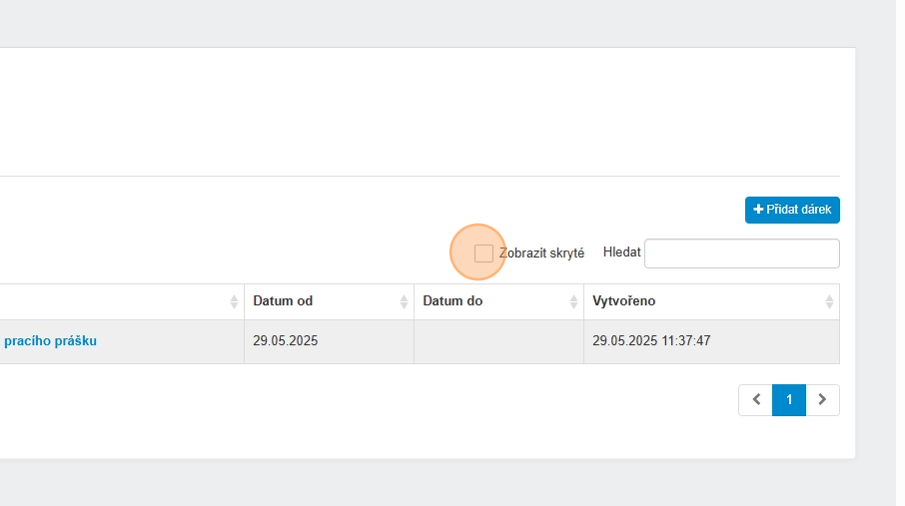Sort table by Datum od header
Screen dimensions: 905x506
[283, 301]
